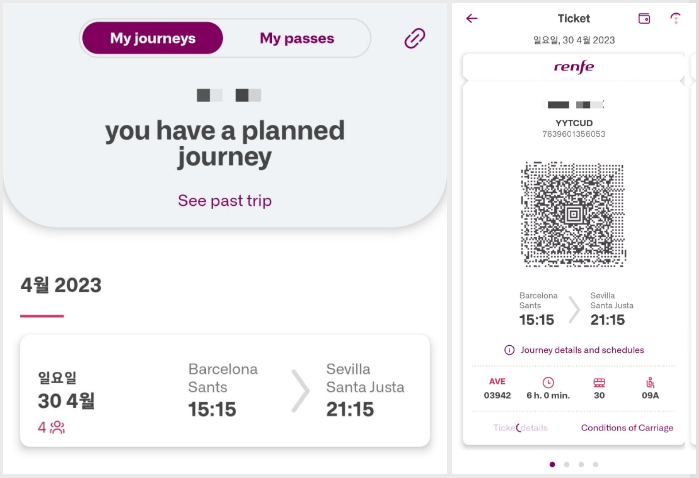Select the second ticket page dot
Screen dimensions: 699x478
567,464
